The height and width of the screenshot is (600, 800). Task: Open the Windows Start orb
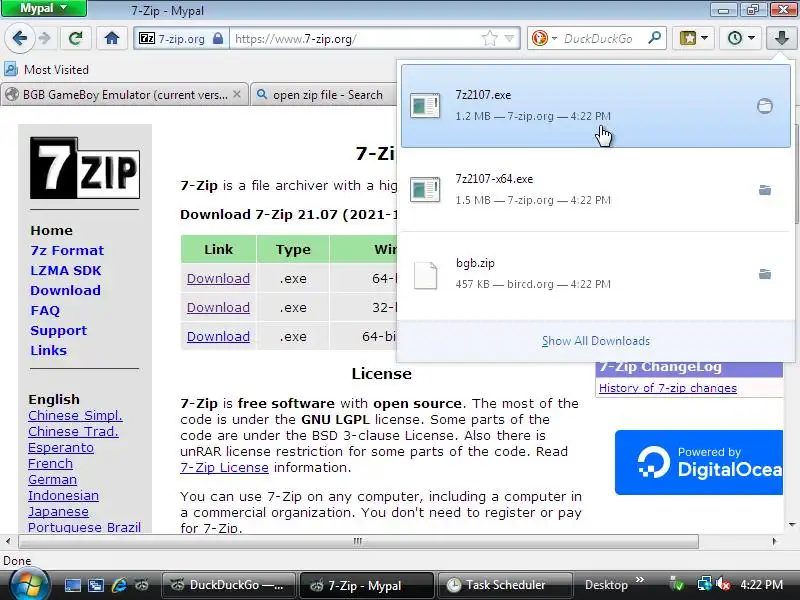(x=30, y=585)
